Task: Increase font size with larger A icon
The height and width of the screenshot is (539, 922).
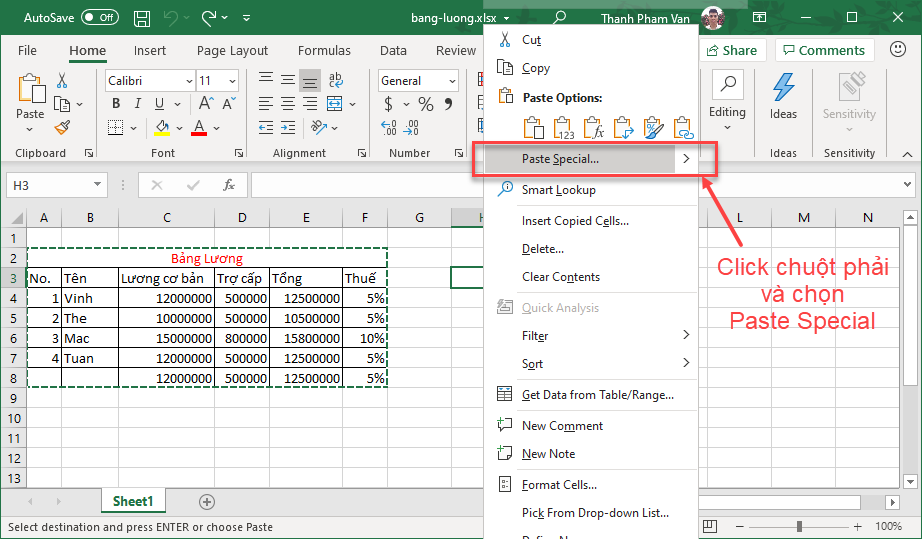Action: point(205,103)
